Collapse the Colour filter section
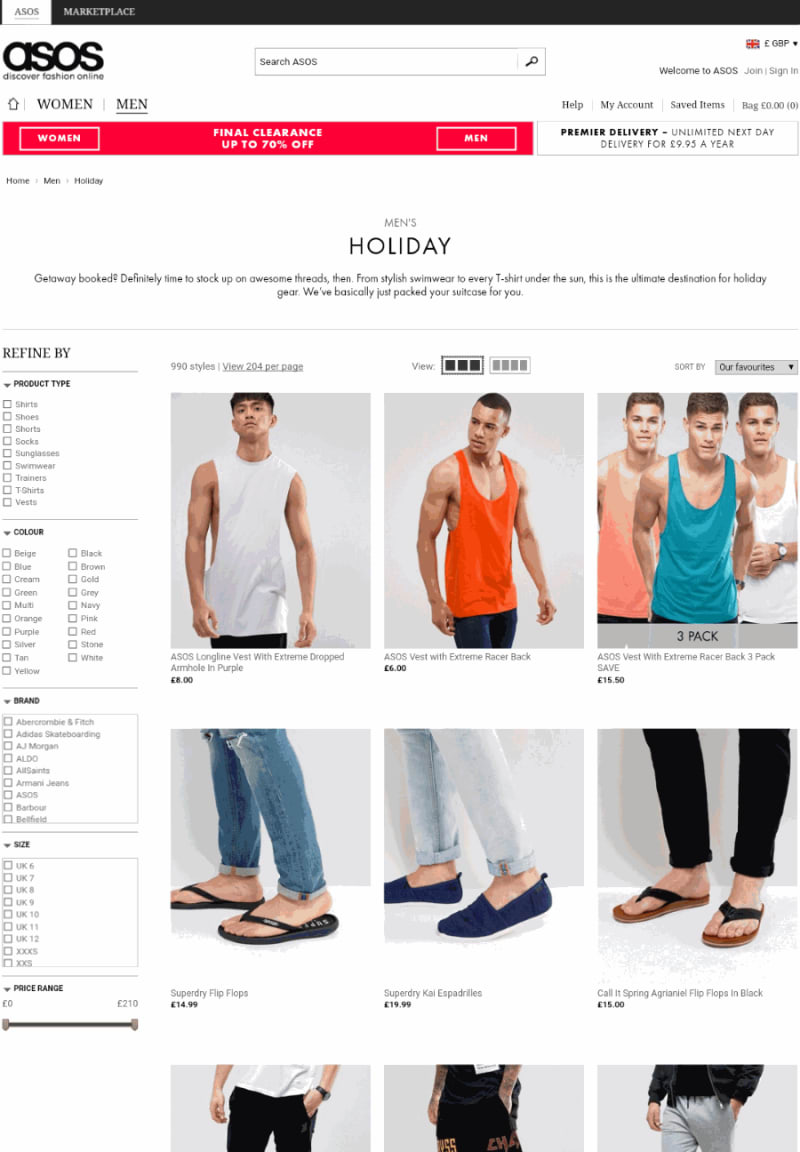 tap(7, 533)
